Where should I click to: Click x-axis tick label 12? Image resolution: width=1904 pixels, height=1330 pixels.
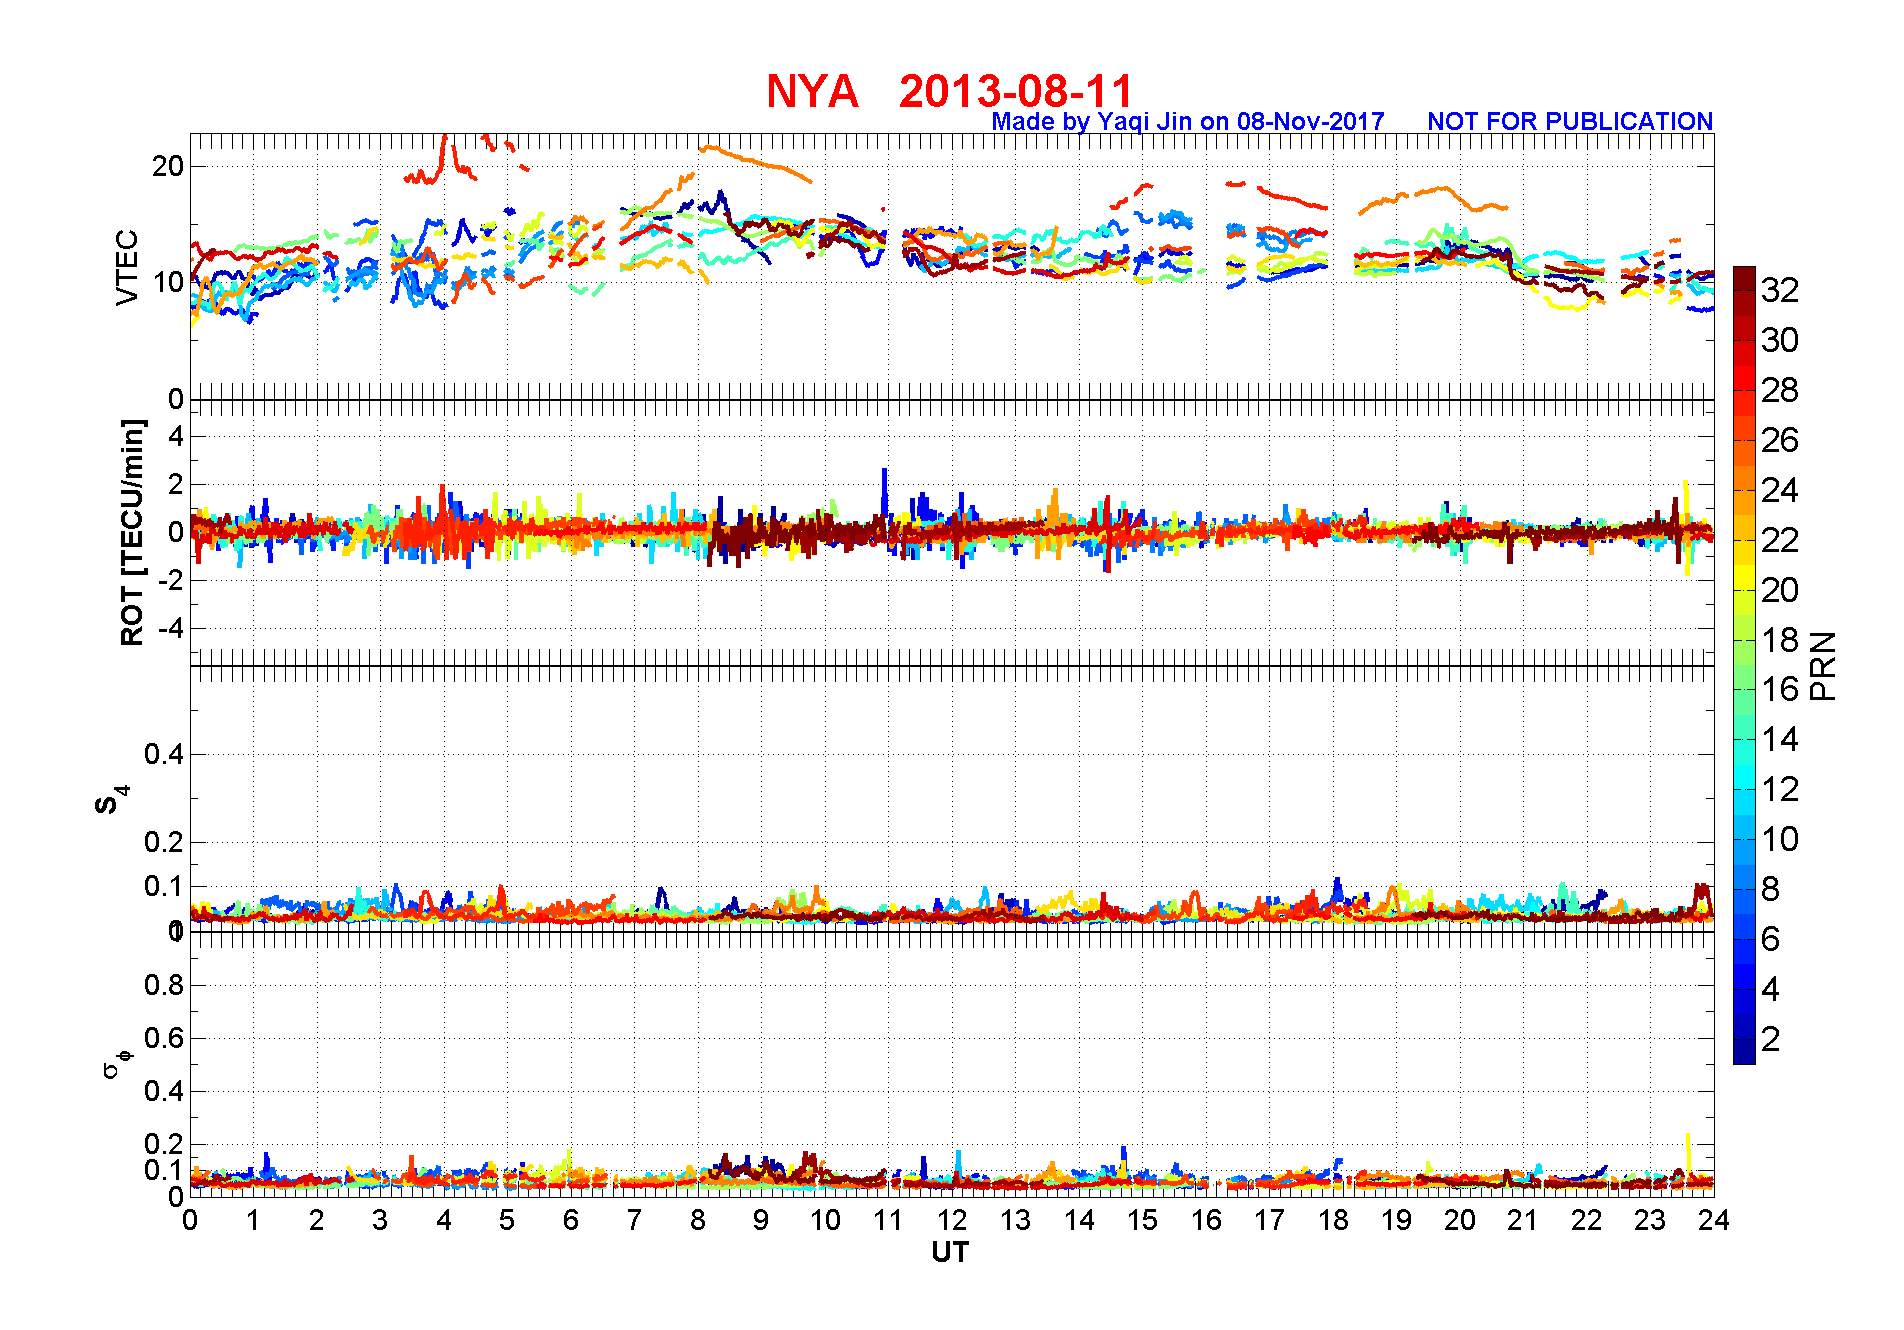coord(952,1220)
